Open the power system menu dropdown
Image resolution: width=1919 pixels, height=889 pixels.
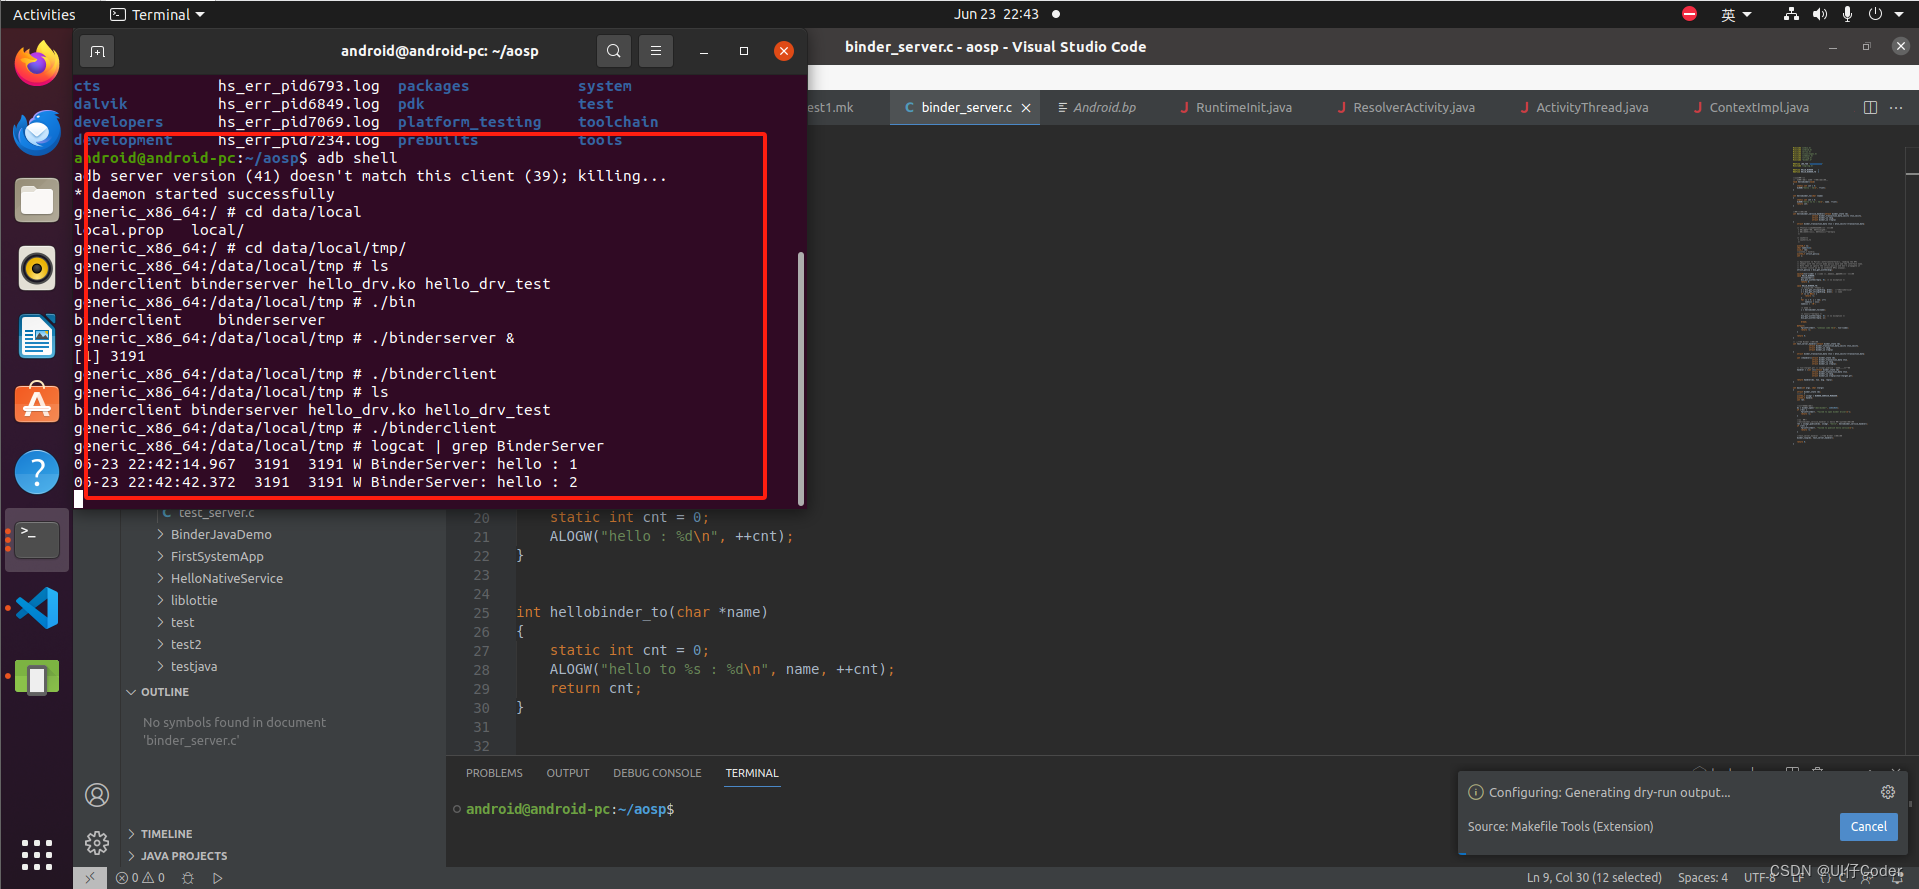[x=1886, y=14]
